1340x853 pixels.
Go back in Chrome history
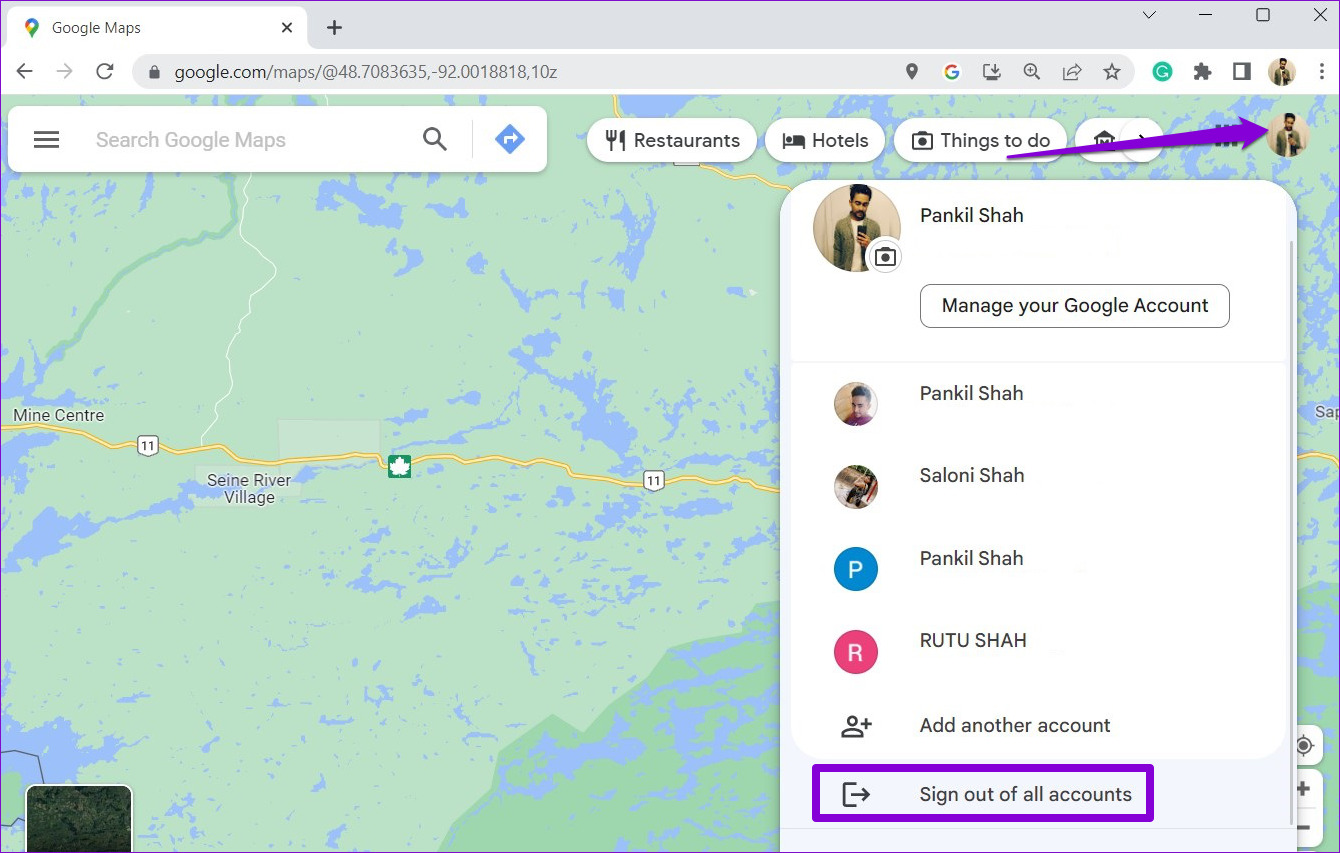(x=25, y=71)
